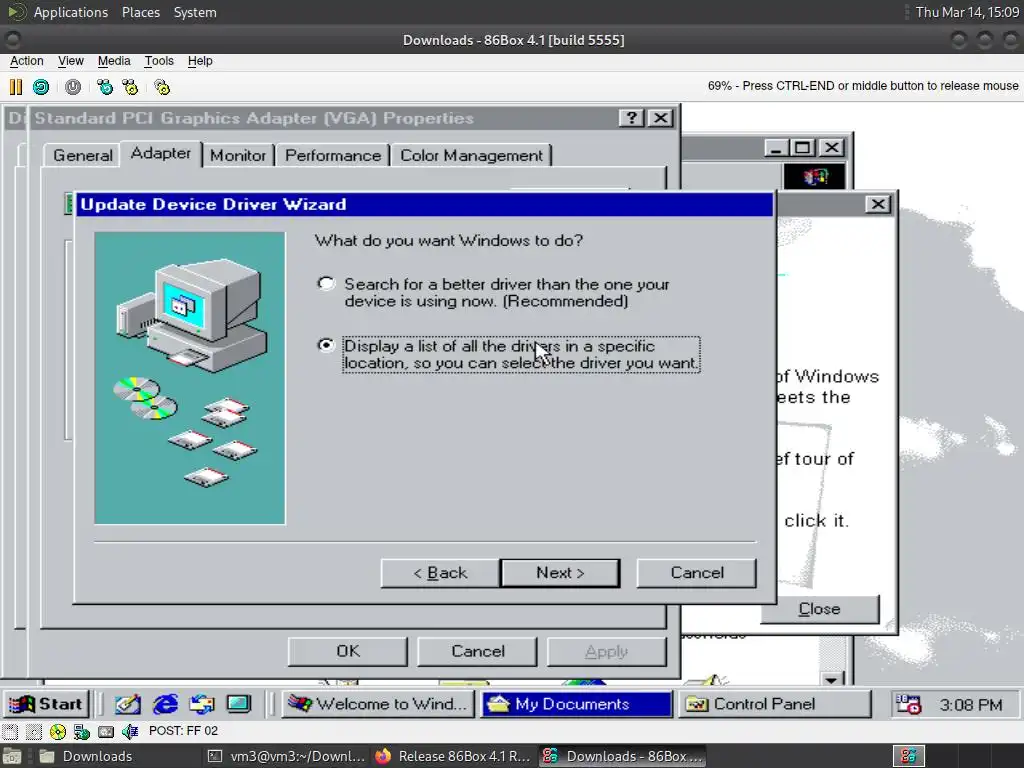Click the Properties dialog help question mark
1024x768 pixels.
pyautogui.click(x=632, y=118)
